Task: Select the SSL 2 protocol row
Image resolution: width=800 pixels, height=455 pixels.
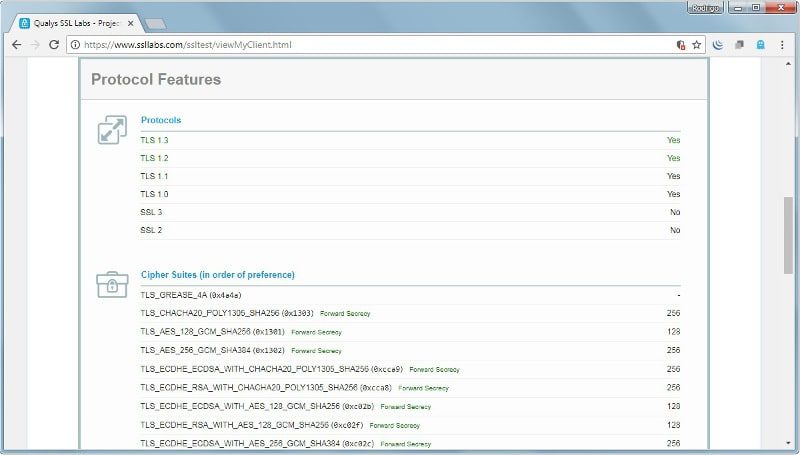Action: tap(410, 230)
